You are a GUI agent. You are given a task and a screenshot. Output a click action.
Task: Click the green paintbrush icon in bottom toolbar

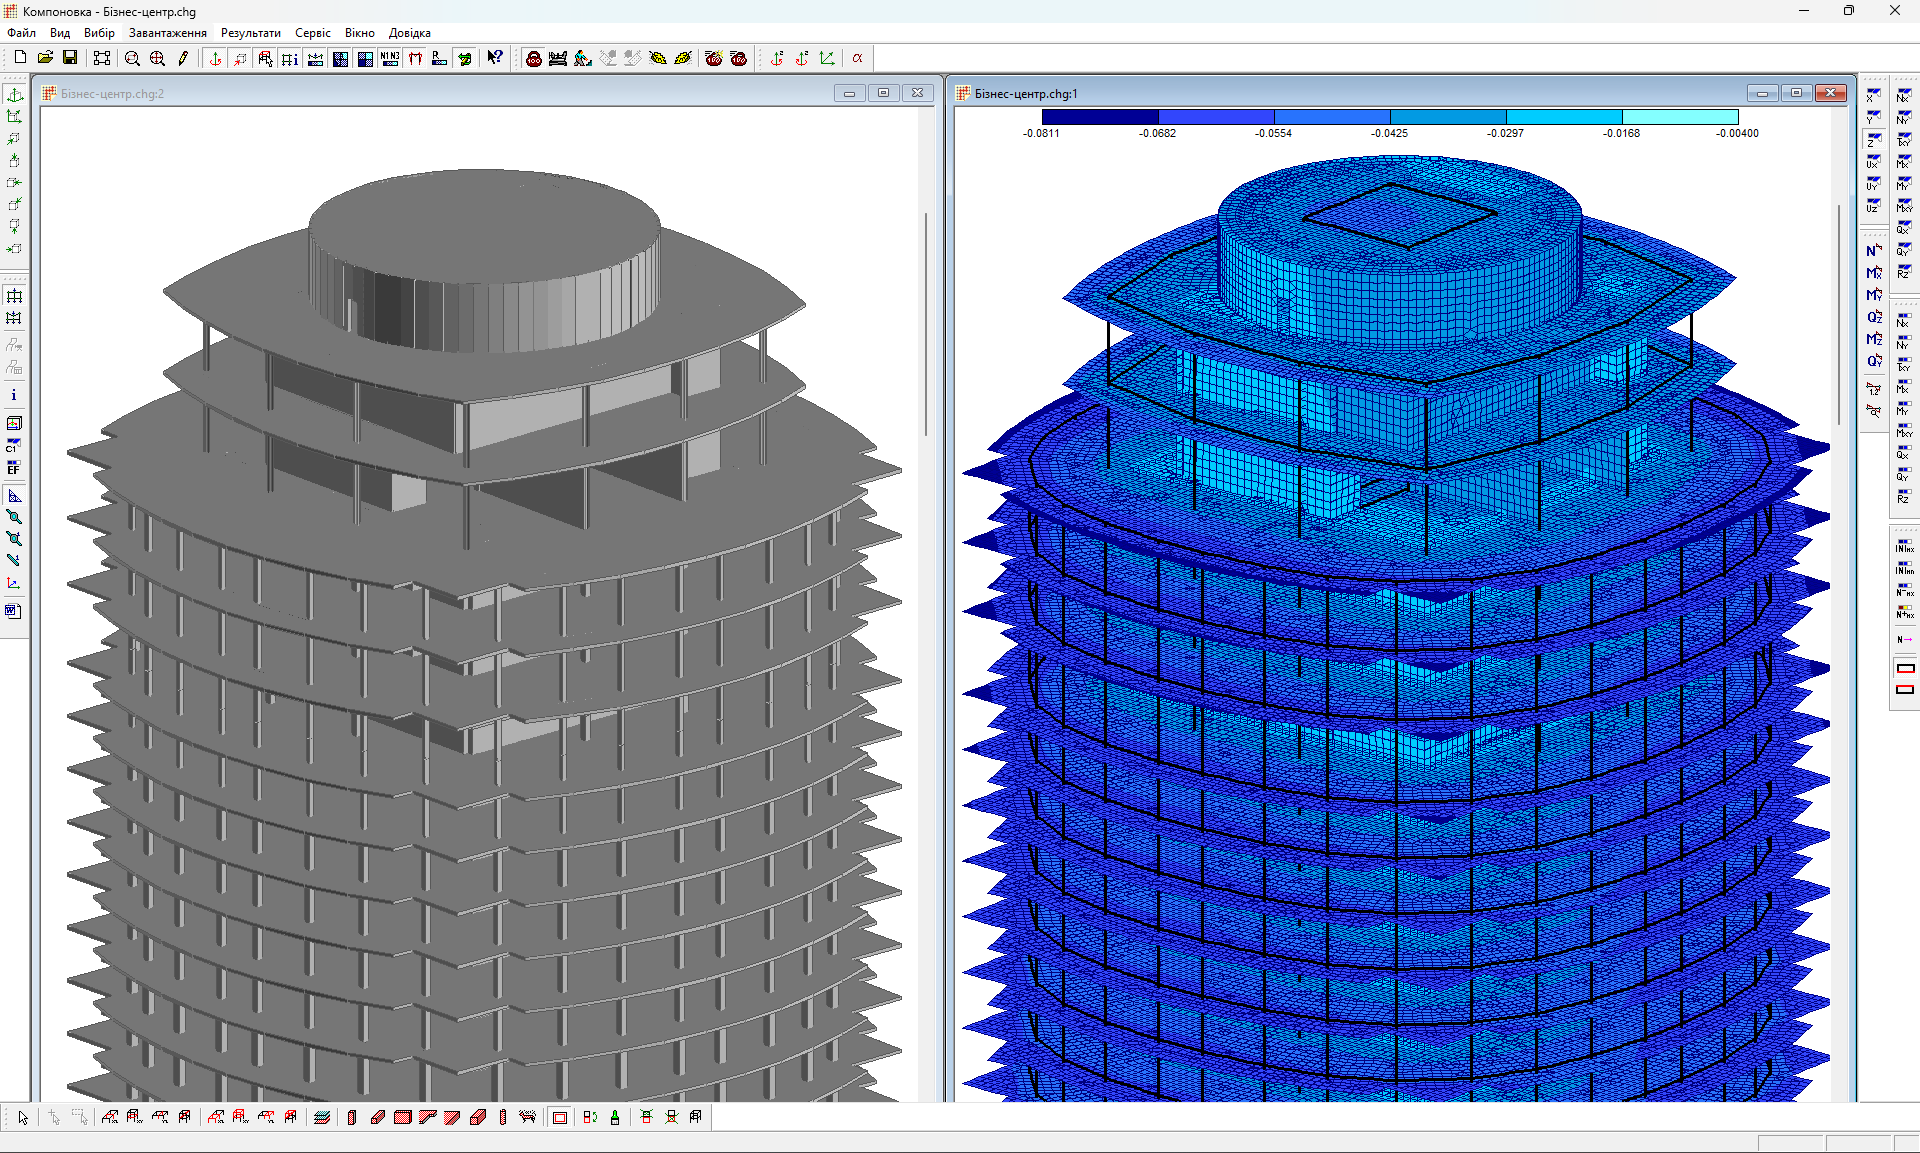[615, 1118]
